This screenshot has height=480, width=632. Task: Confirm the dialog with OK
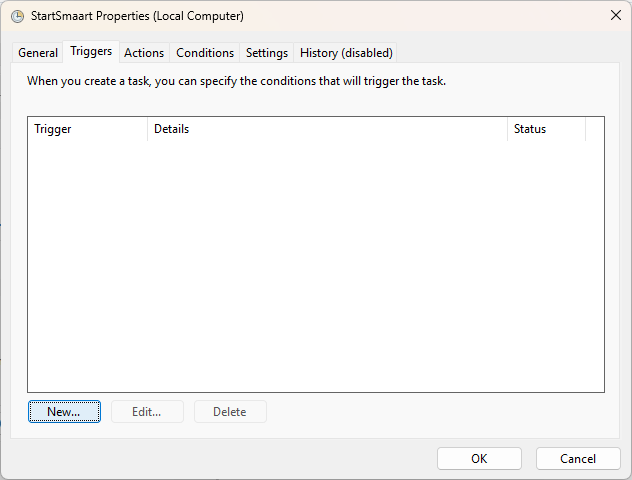click(479, 459)
